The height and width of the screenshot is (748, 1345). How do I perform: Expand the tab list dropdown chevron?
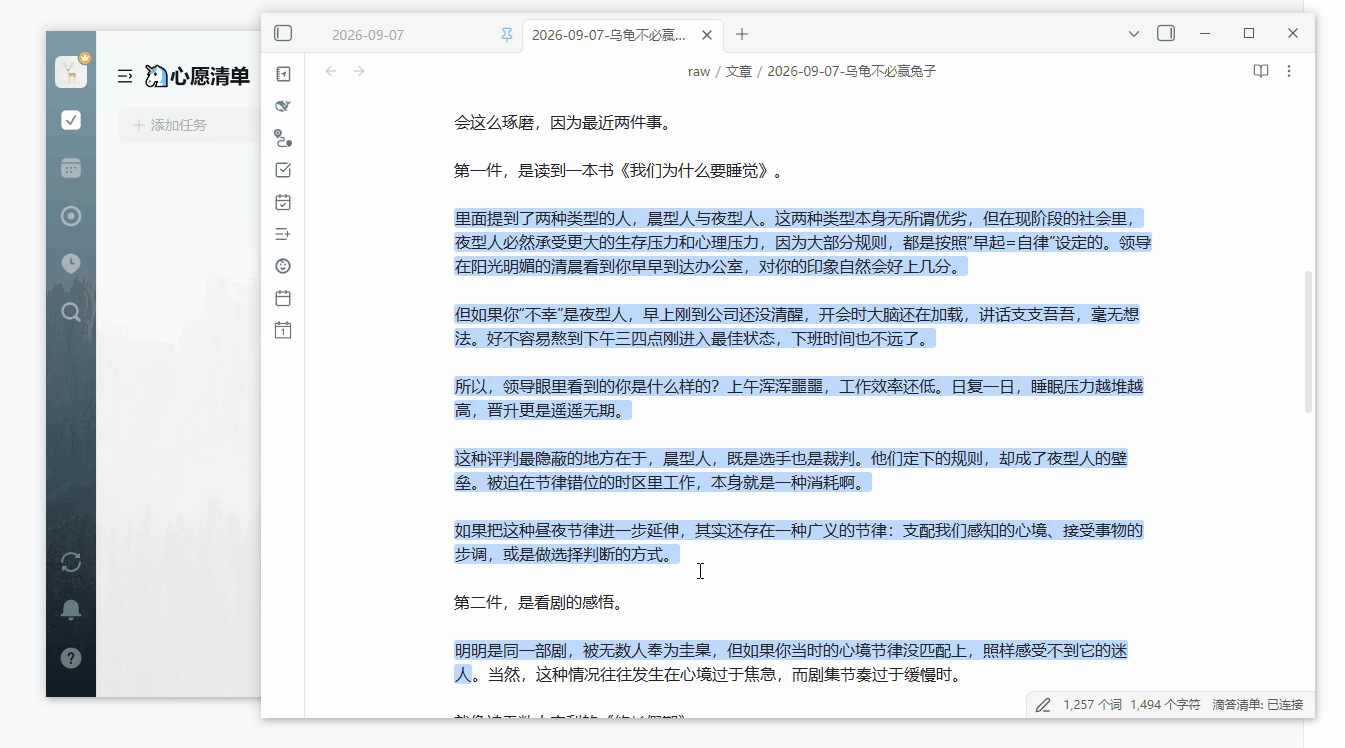click(x=1134, y=34)
